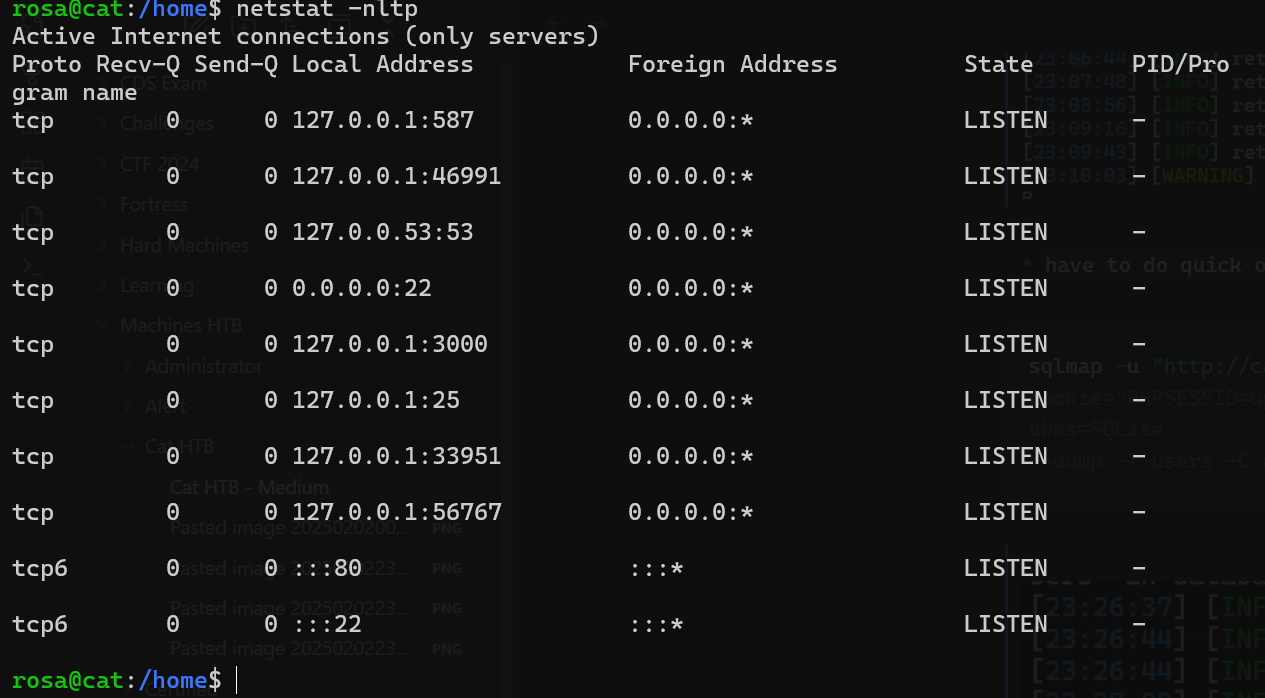Screen dimensions: 1265x698
Task: Open the Administrator folder
Action: 203,366
